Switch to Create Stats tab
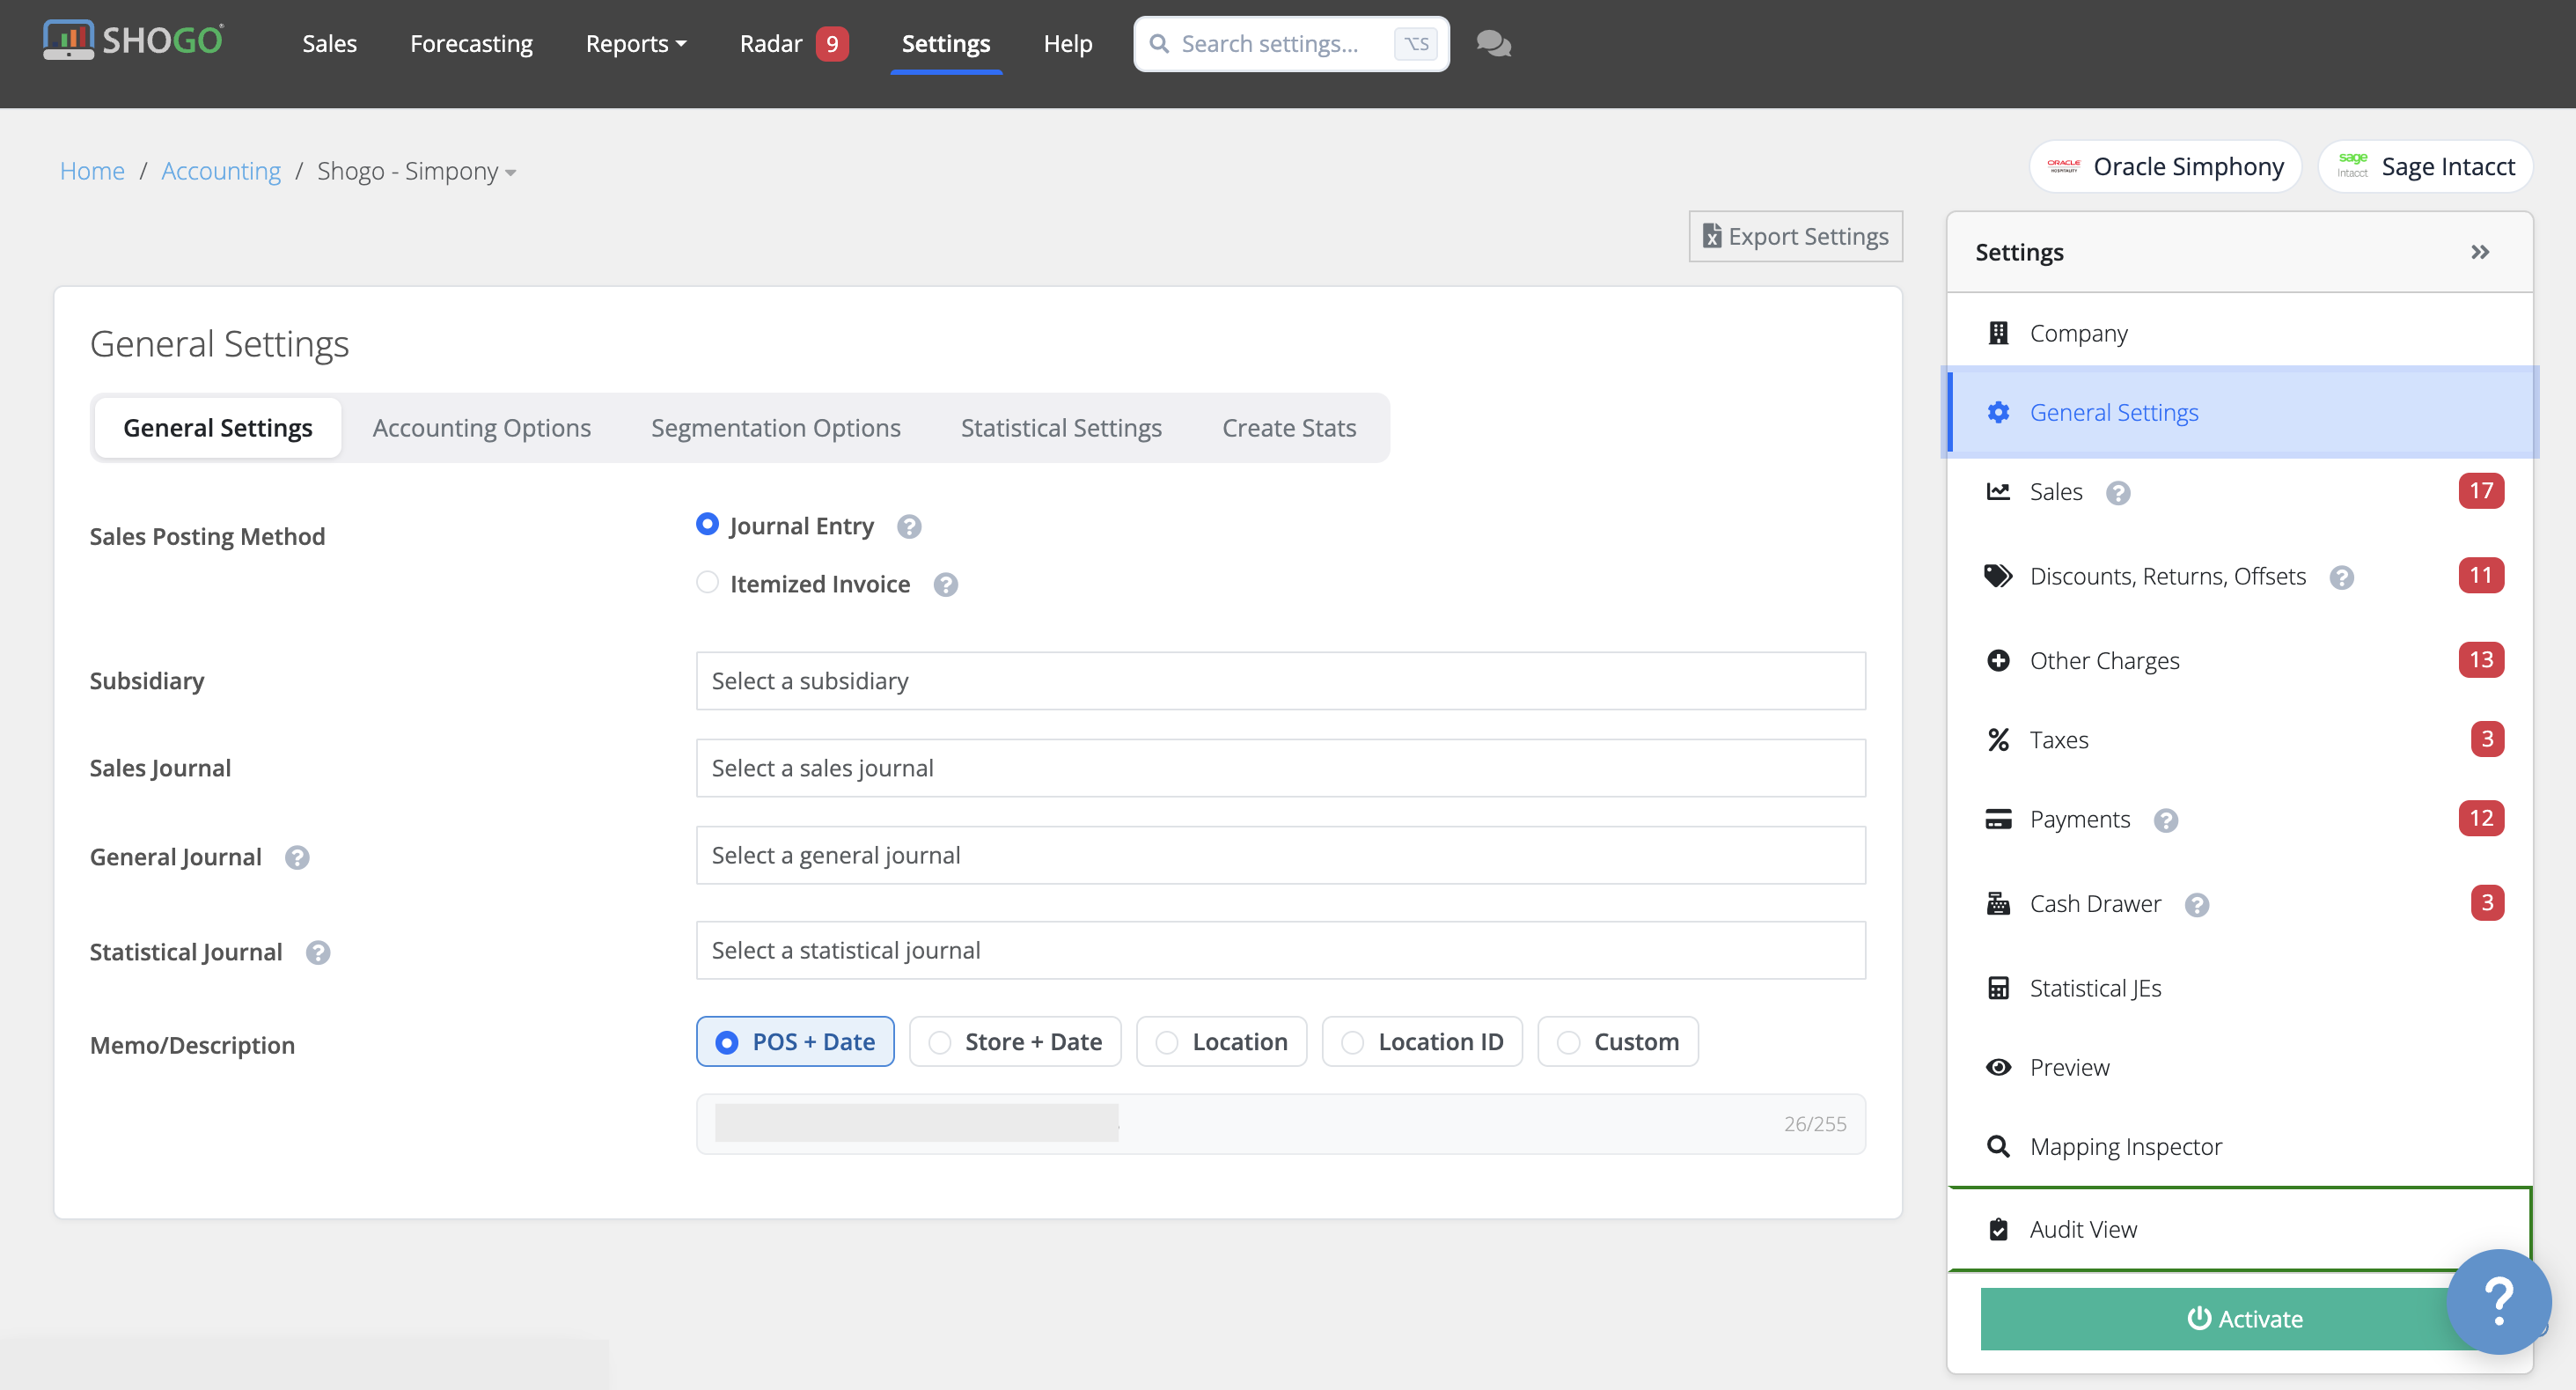 point(1289,428)
